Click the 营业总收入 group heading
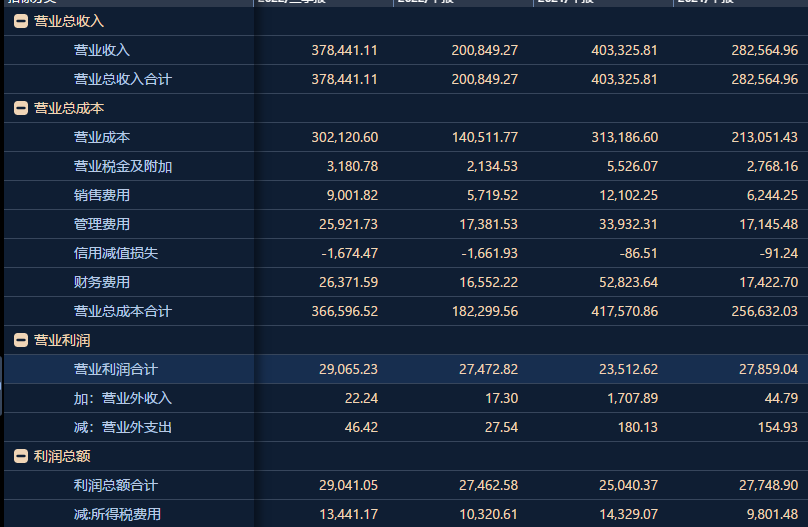 click(x=69, y=21)
